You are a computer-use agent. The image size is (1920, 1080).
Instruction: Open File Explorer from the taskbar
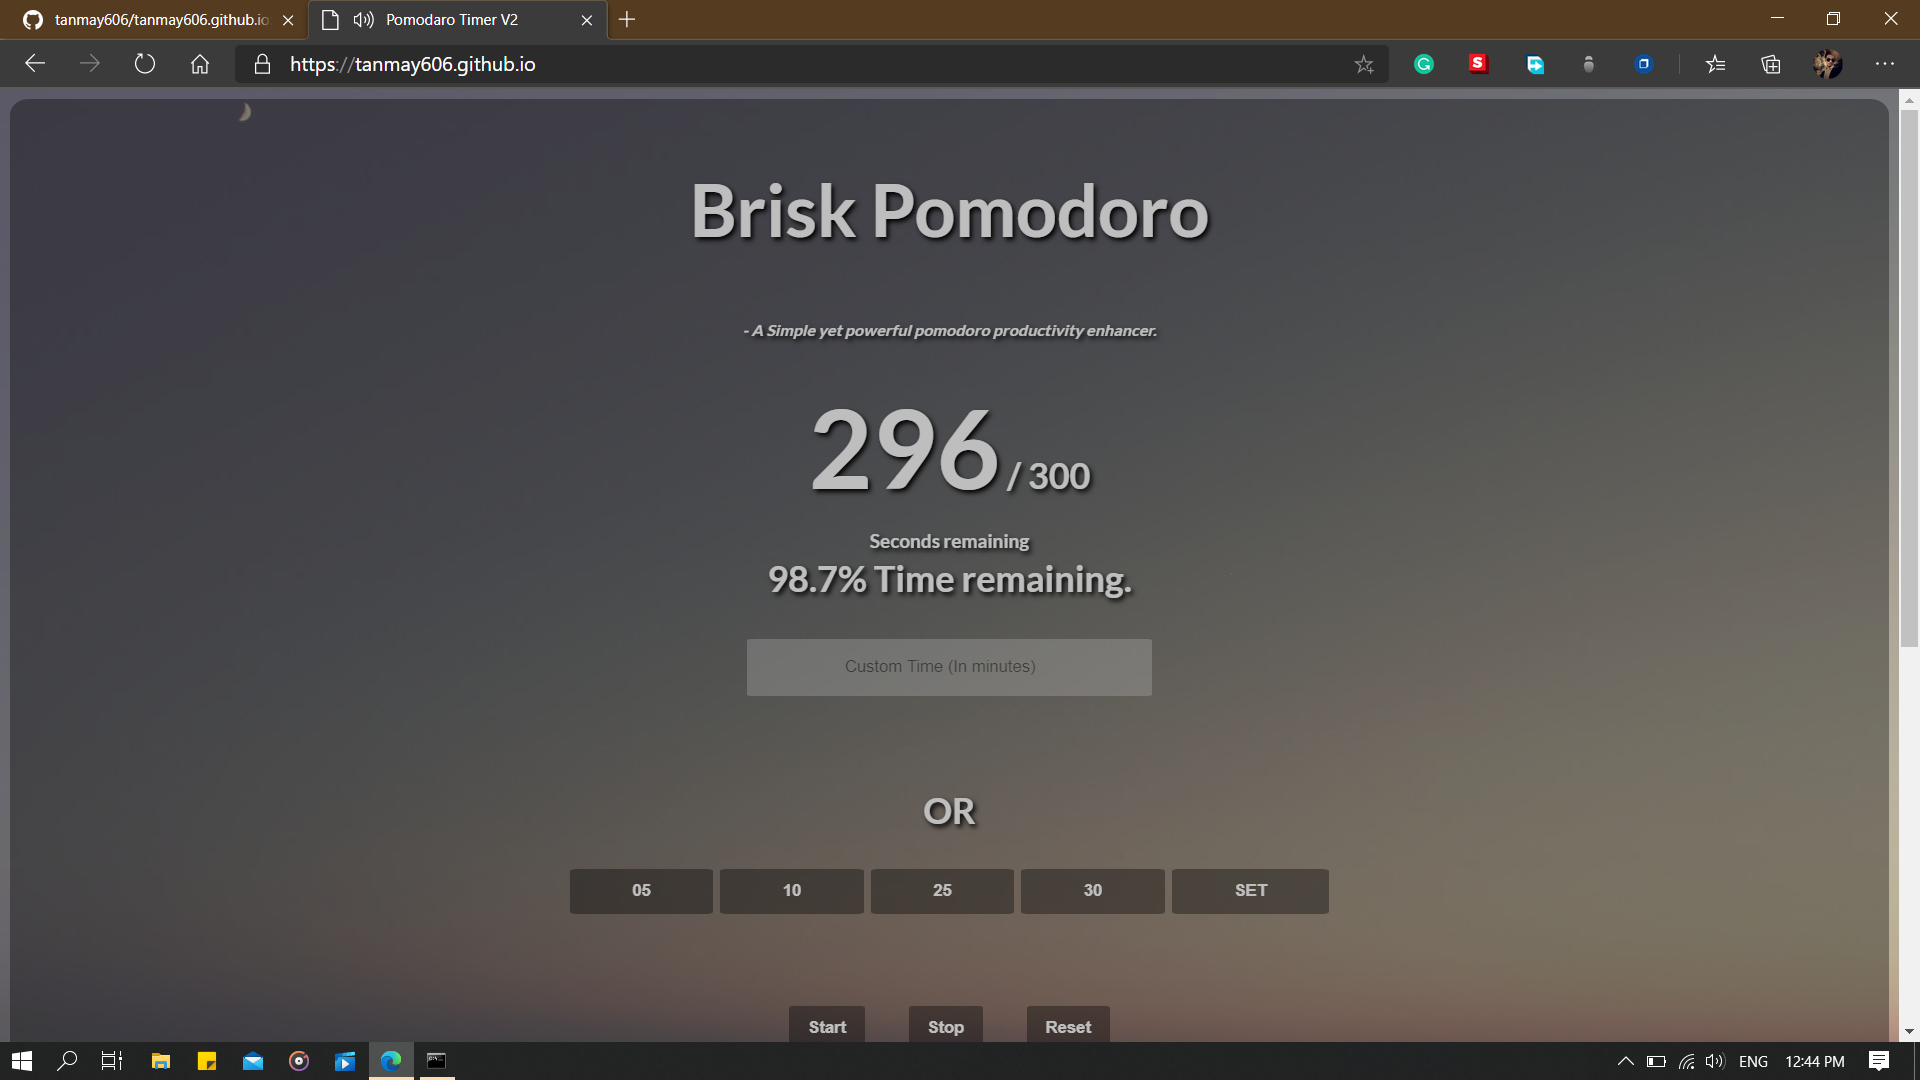[160, 1061]
